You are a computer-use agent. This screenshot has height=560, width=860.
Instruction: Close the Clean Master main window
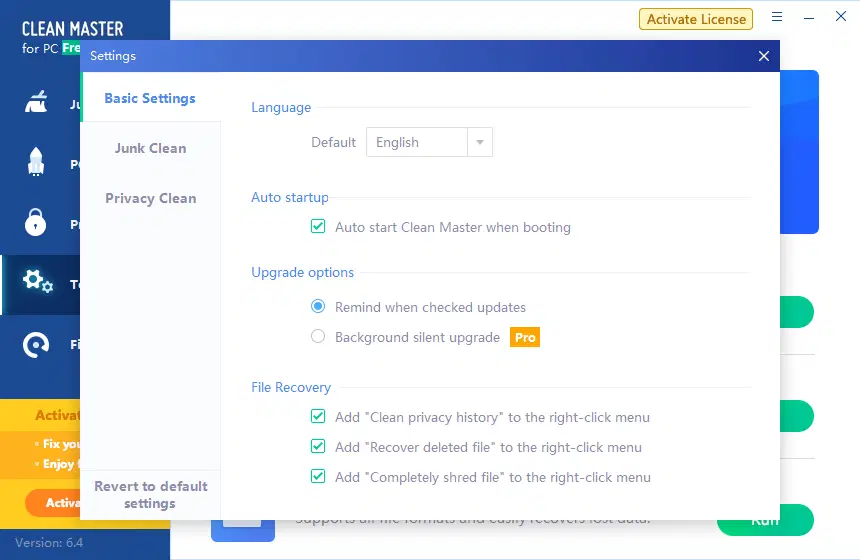tap(841, 16)
